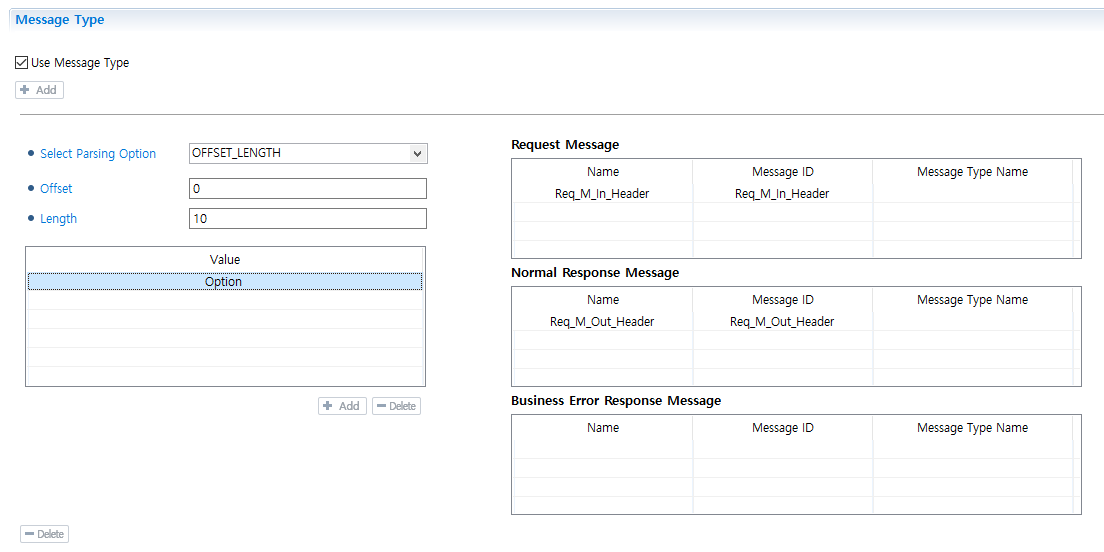Click Name header in Request Message table
The height and width of the screenshot is (552, 1104).
[x=603, y=172]
